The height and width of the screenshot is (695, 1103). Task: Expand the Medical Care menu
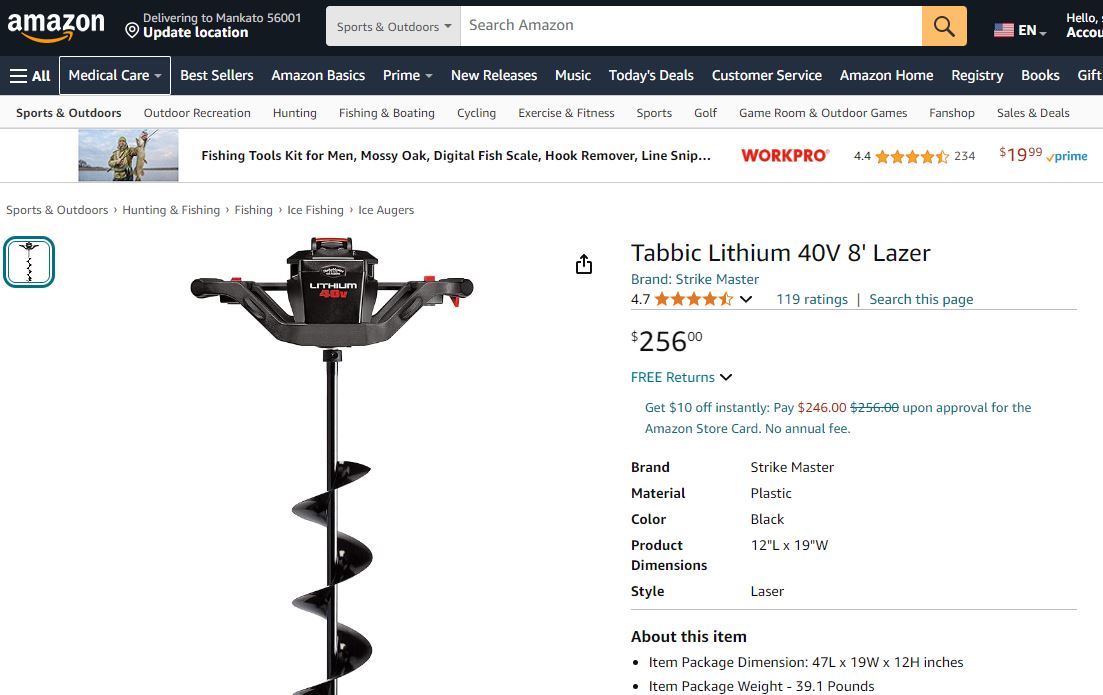coord(115,75)
